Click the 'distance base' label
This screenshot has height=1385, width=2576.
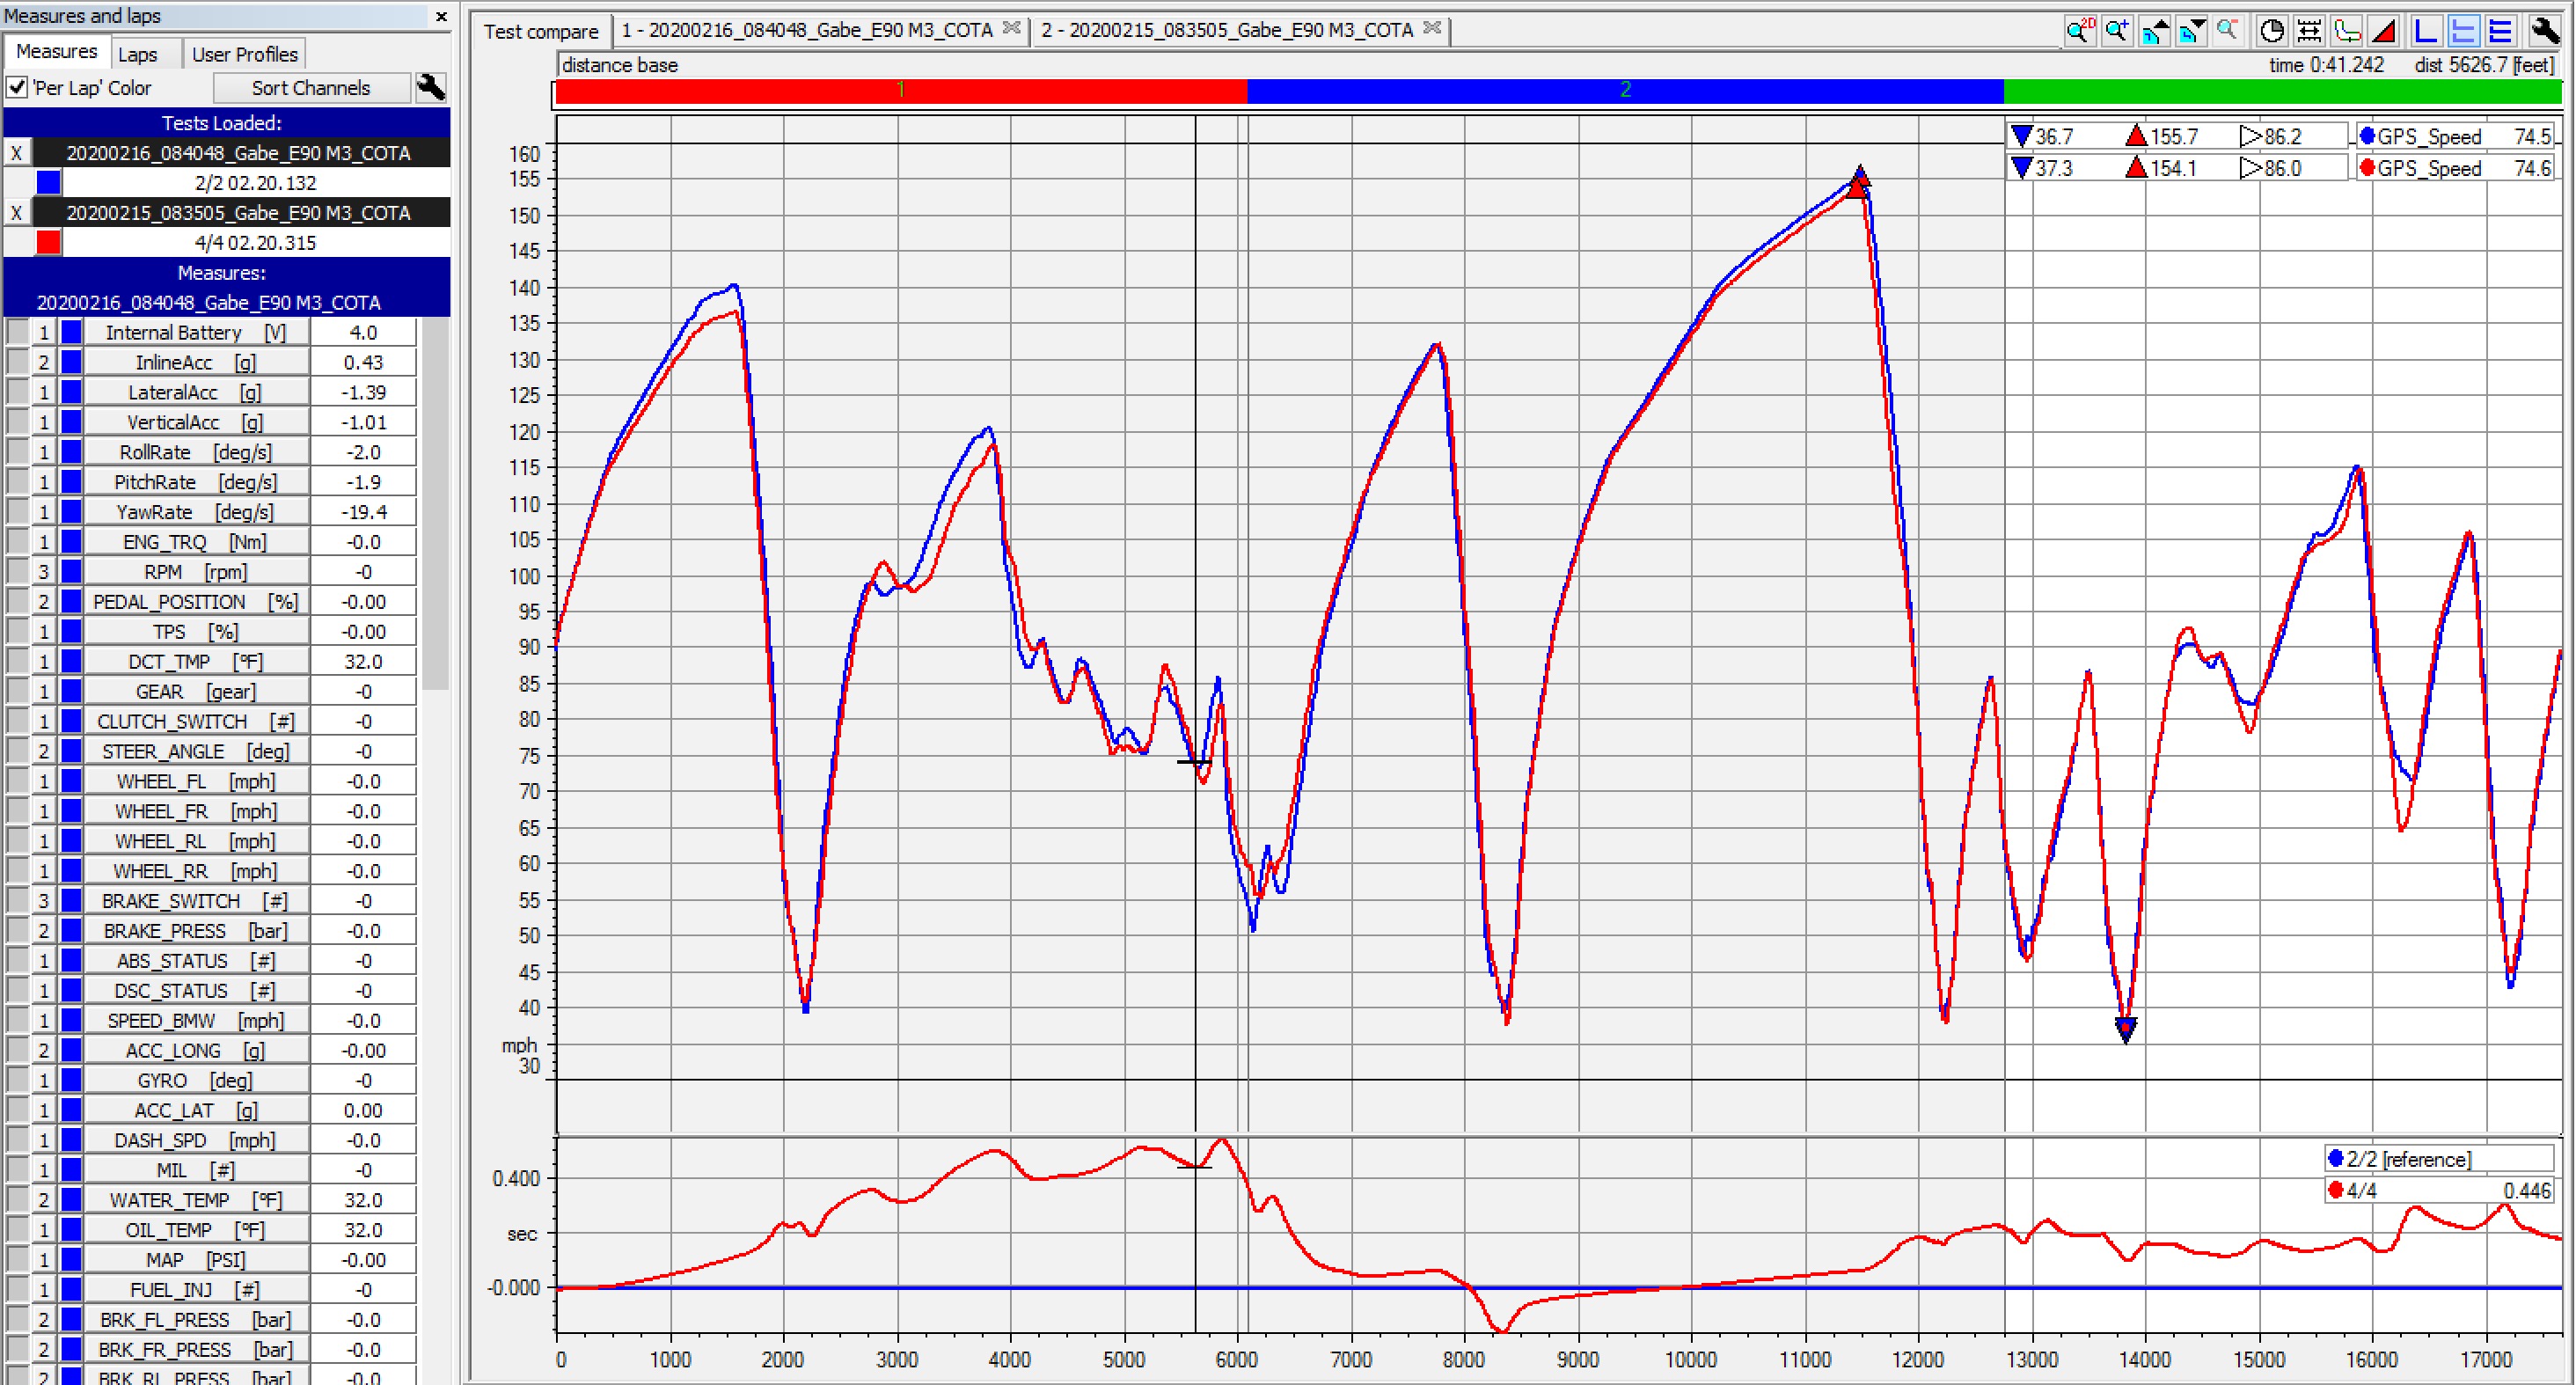click(x=620, y=65)
